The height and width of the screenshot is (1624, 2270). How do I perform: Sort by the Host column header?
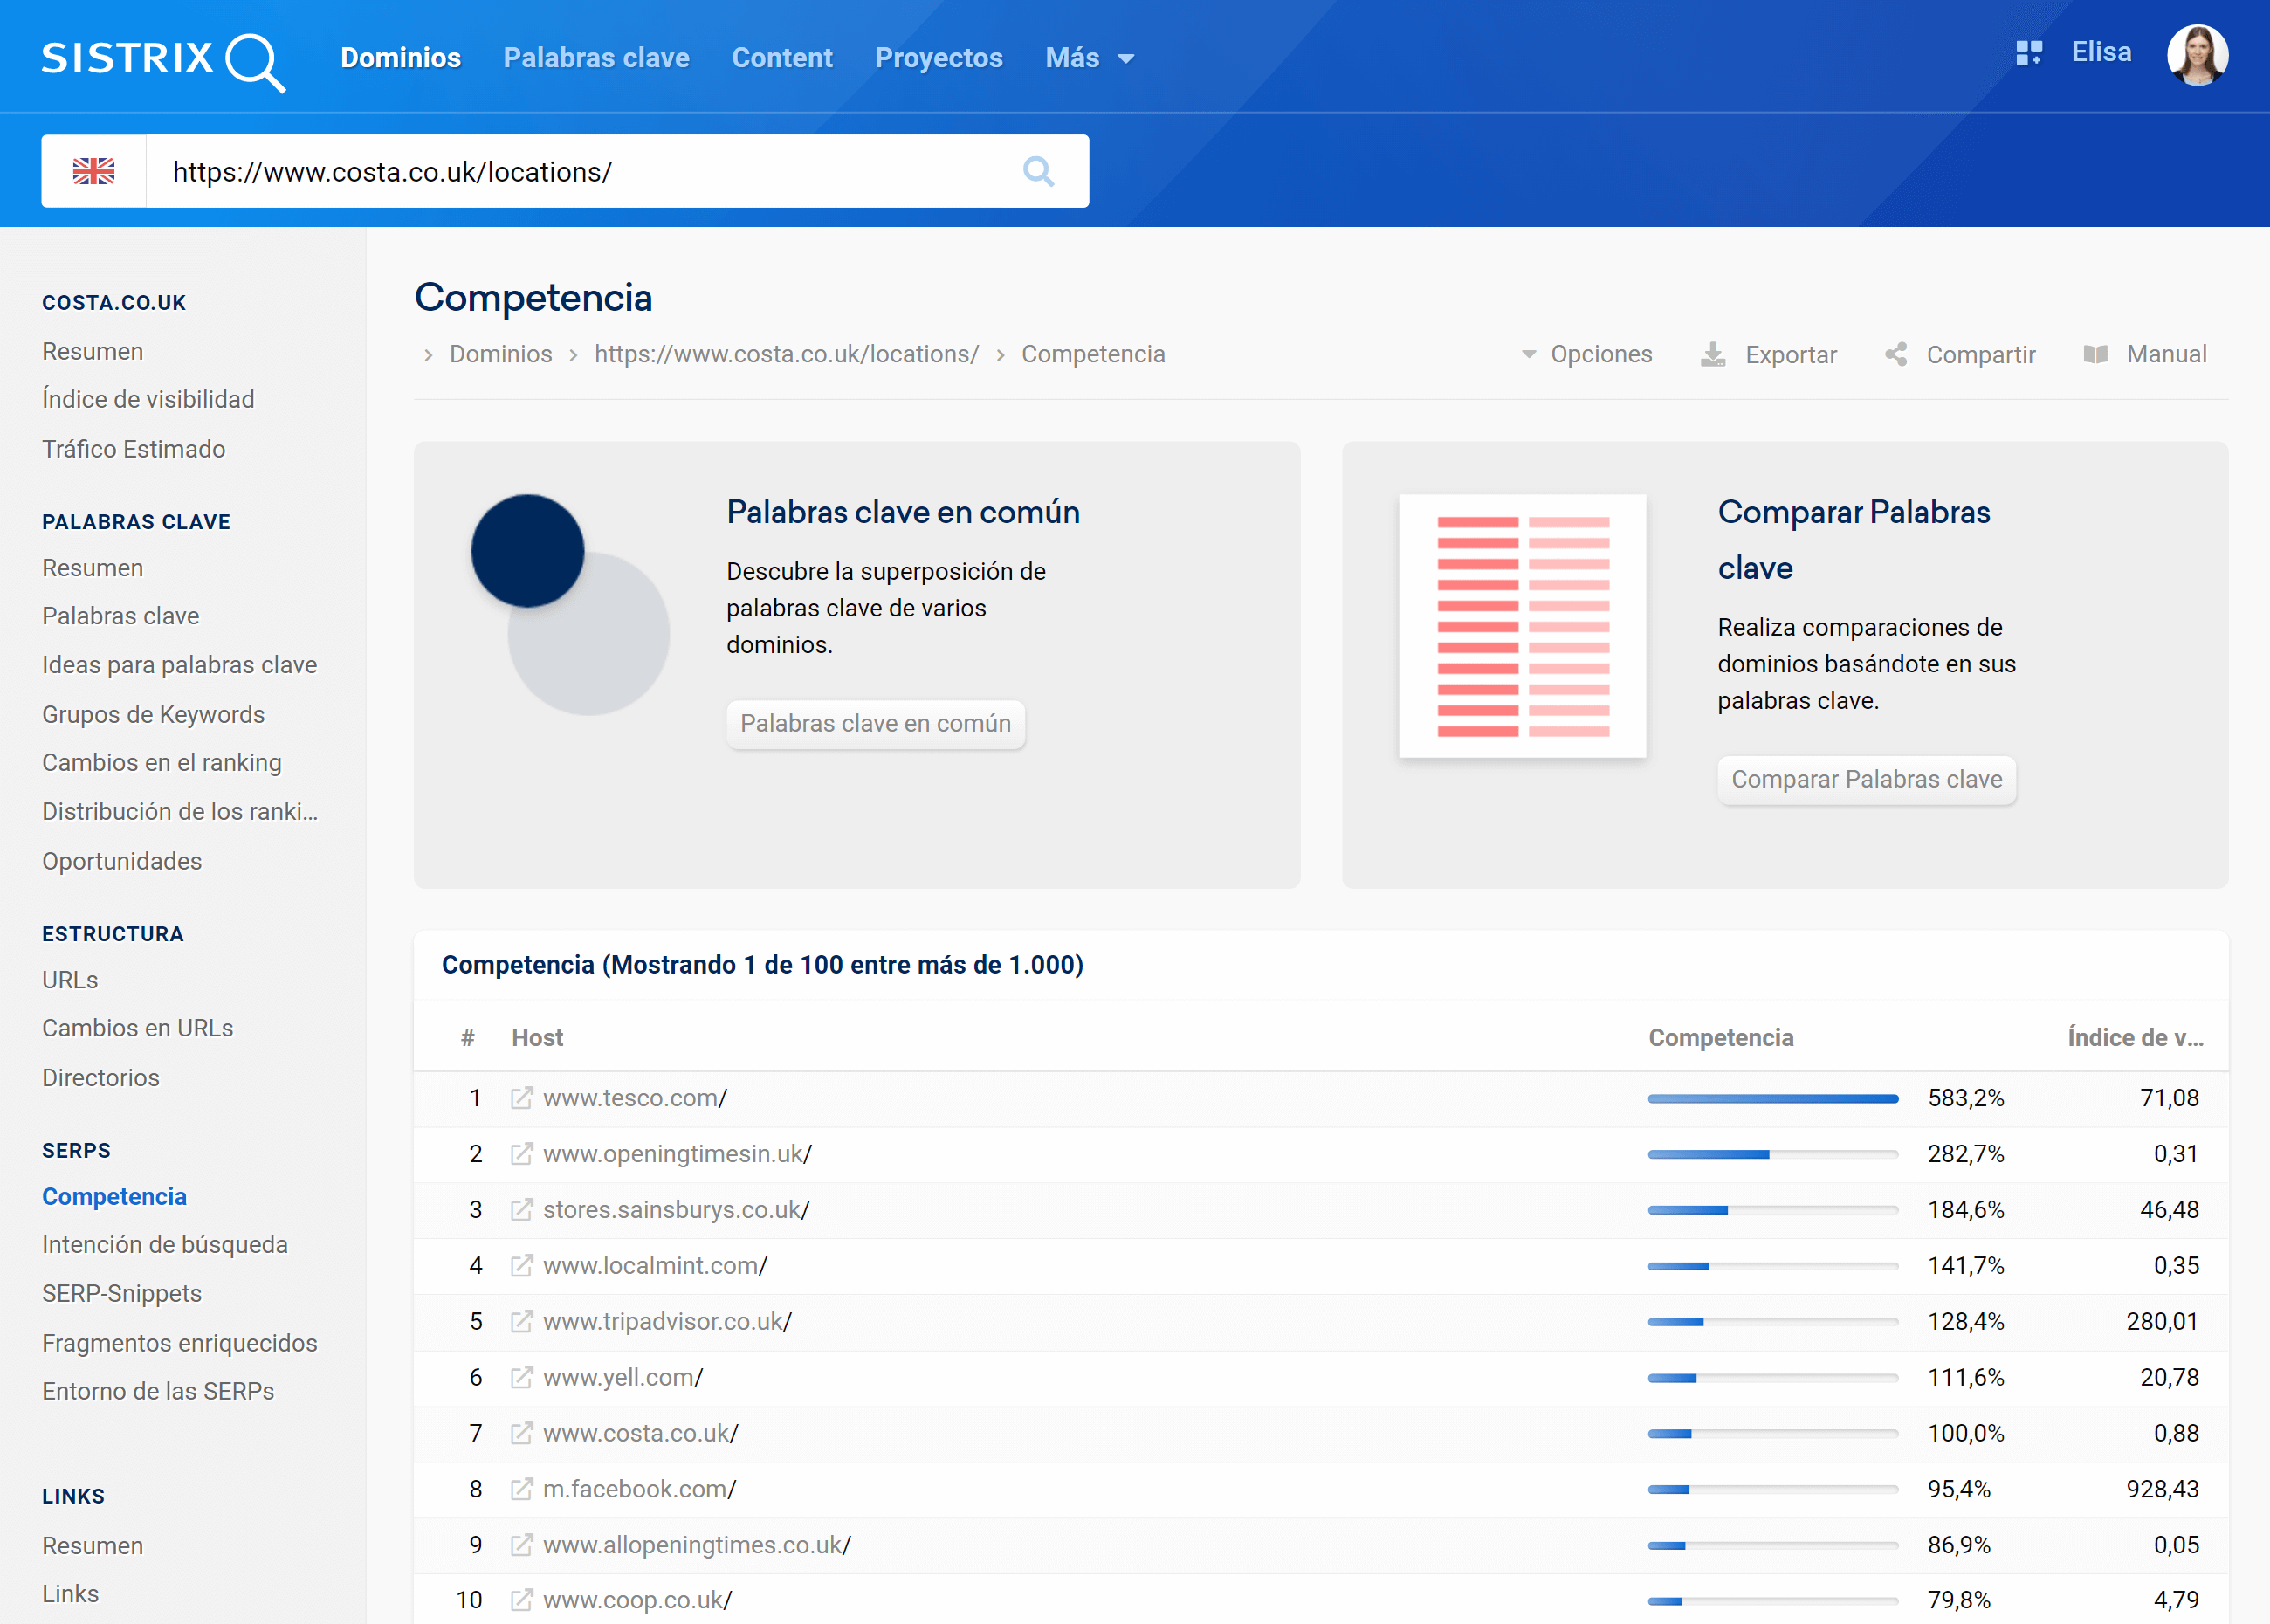pyautogui.click(x=537, y=1038)
